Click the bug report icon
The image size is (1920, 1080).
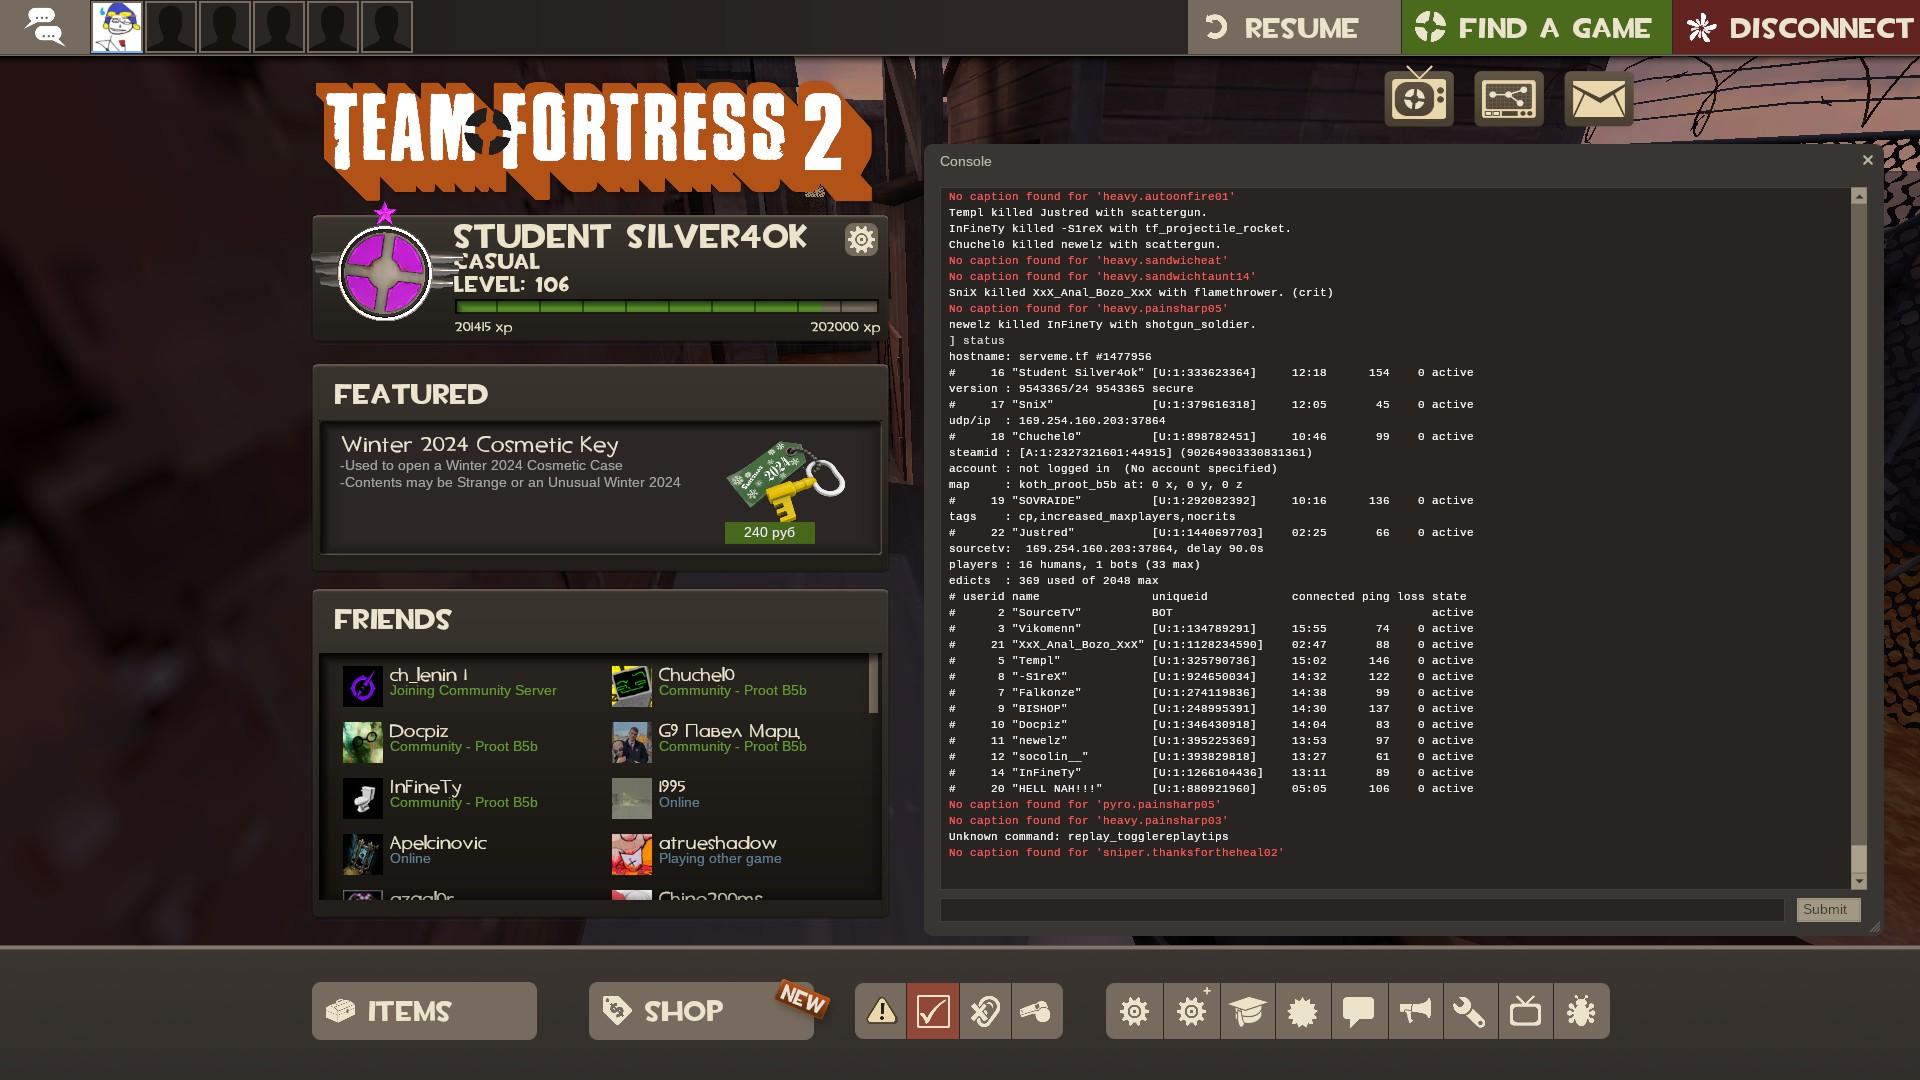1581,1011
